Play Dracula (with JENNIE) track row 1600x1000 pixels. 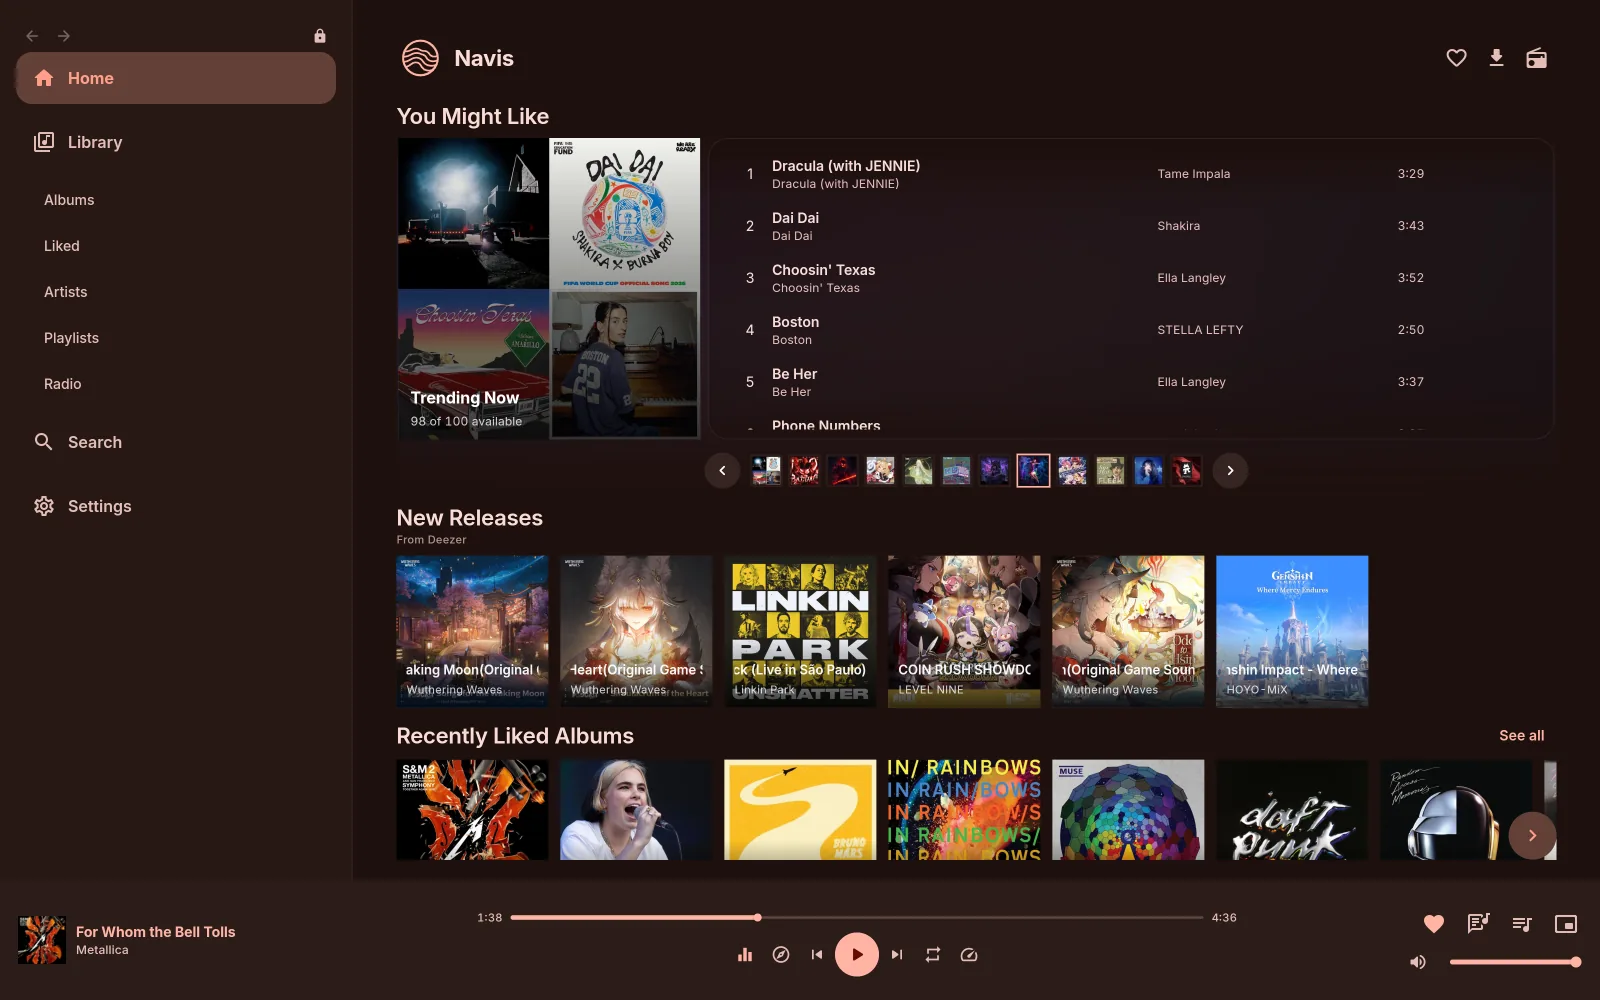coord(1131,174)
